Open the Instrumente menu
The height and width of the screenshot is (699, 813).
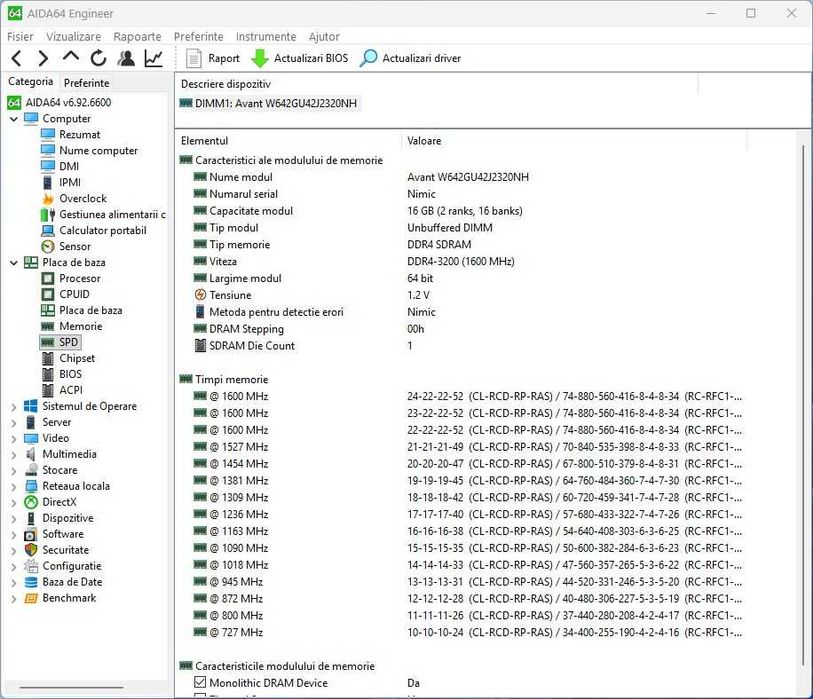[x=265, y=36]
